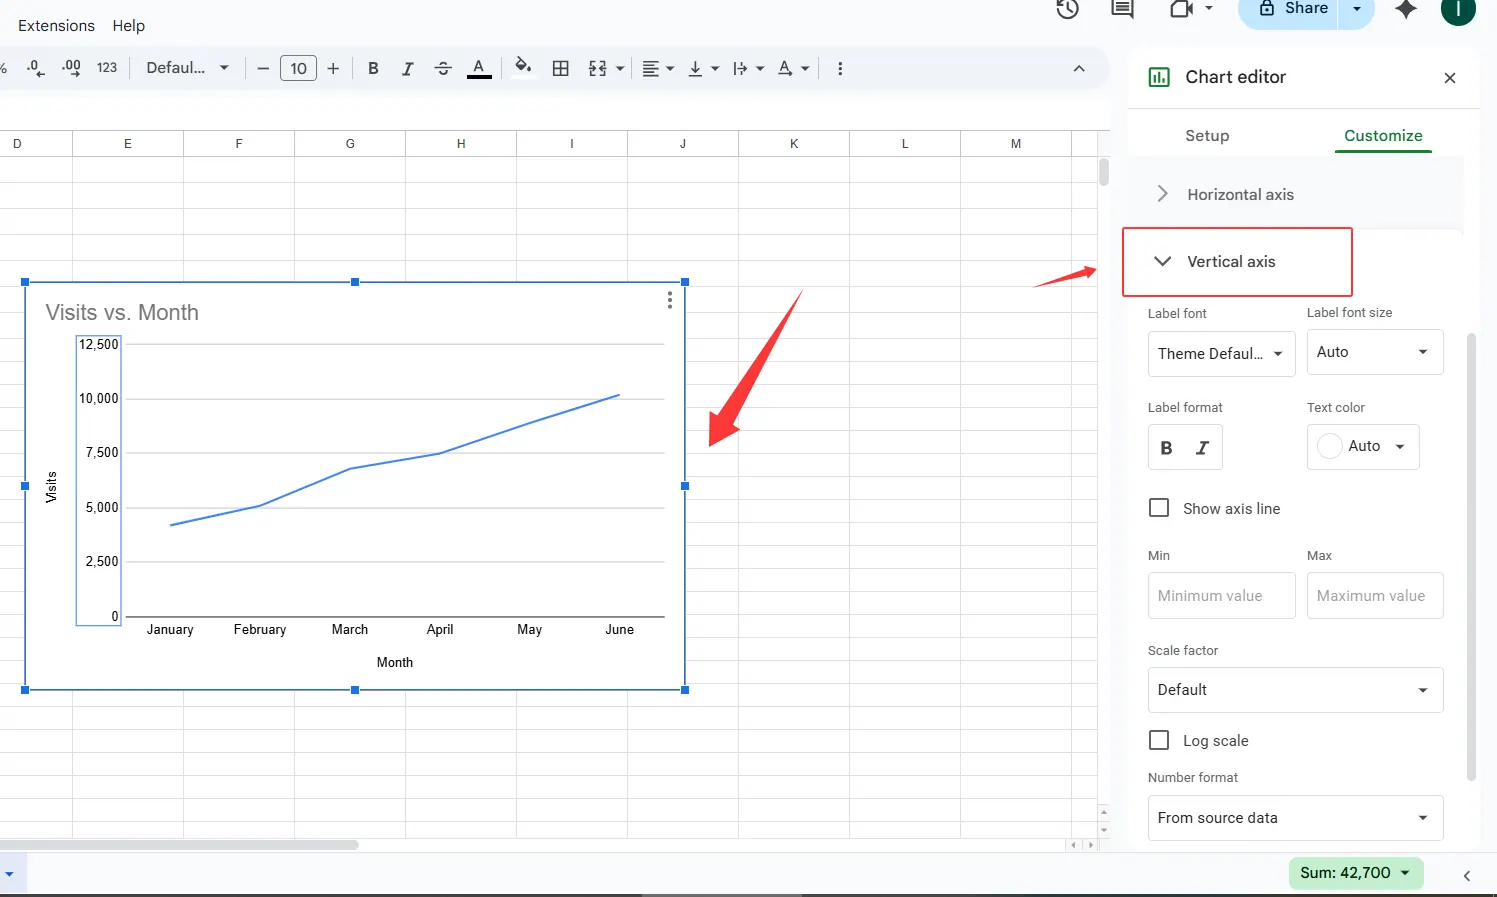Apply strikethrough from the toolbar
The height and width of the screenshot is (897, 1497).
coord(443,69)
